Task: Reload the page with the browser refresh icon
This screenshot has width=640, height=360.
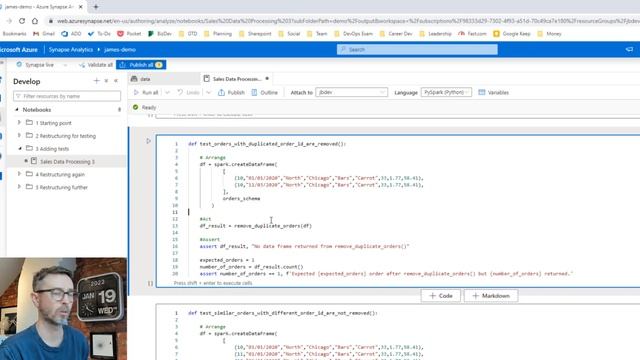Action: click(x=22, y=21)
